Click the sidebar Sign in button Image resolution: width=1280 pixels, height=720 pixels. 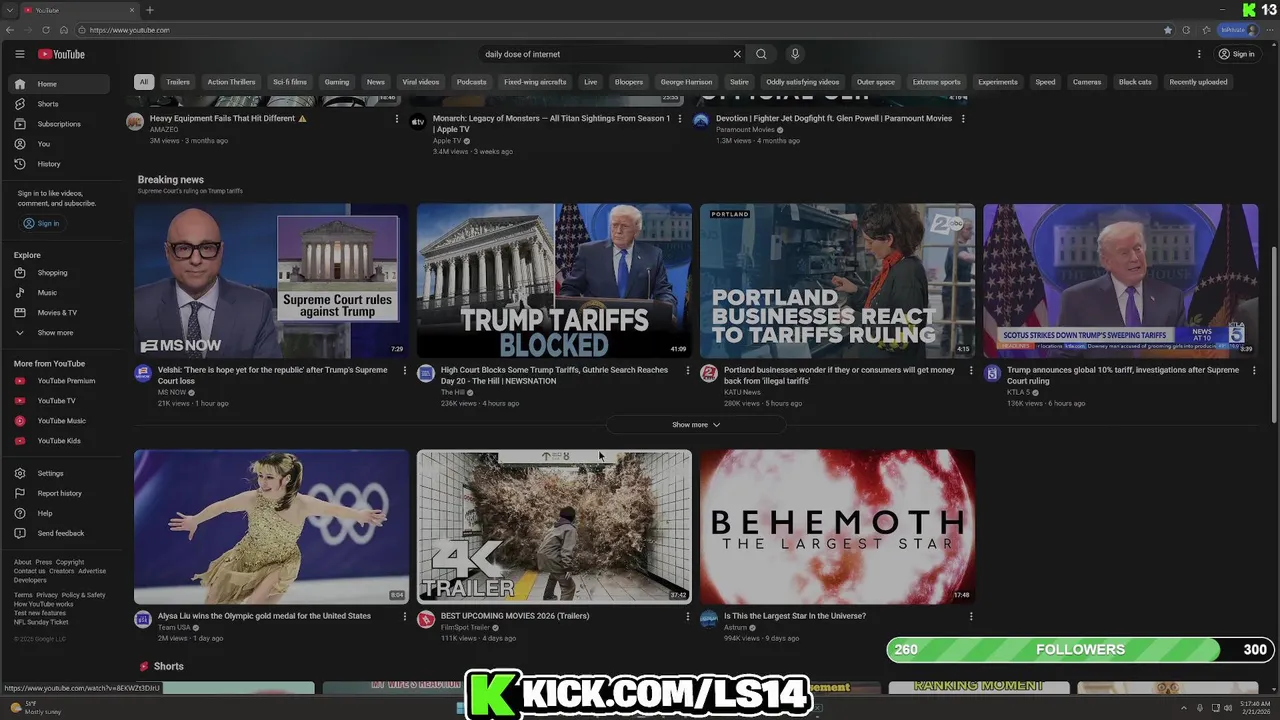(42, 223)
